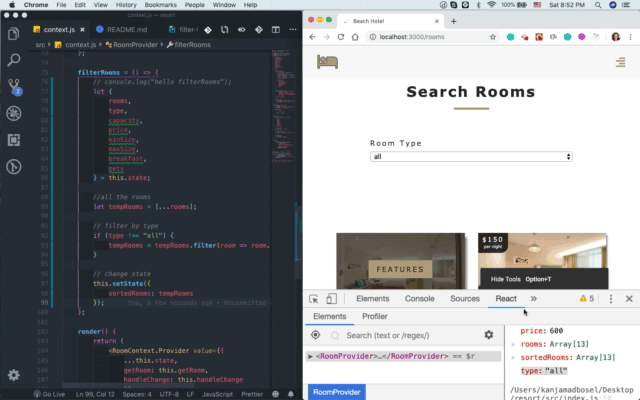Open the Debug panel icon in VS Code
The height and width of the screenshot is (400, 640).
pos(13,113)
